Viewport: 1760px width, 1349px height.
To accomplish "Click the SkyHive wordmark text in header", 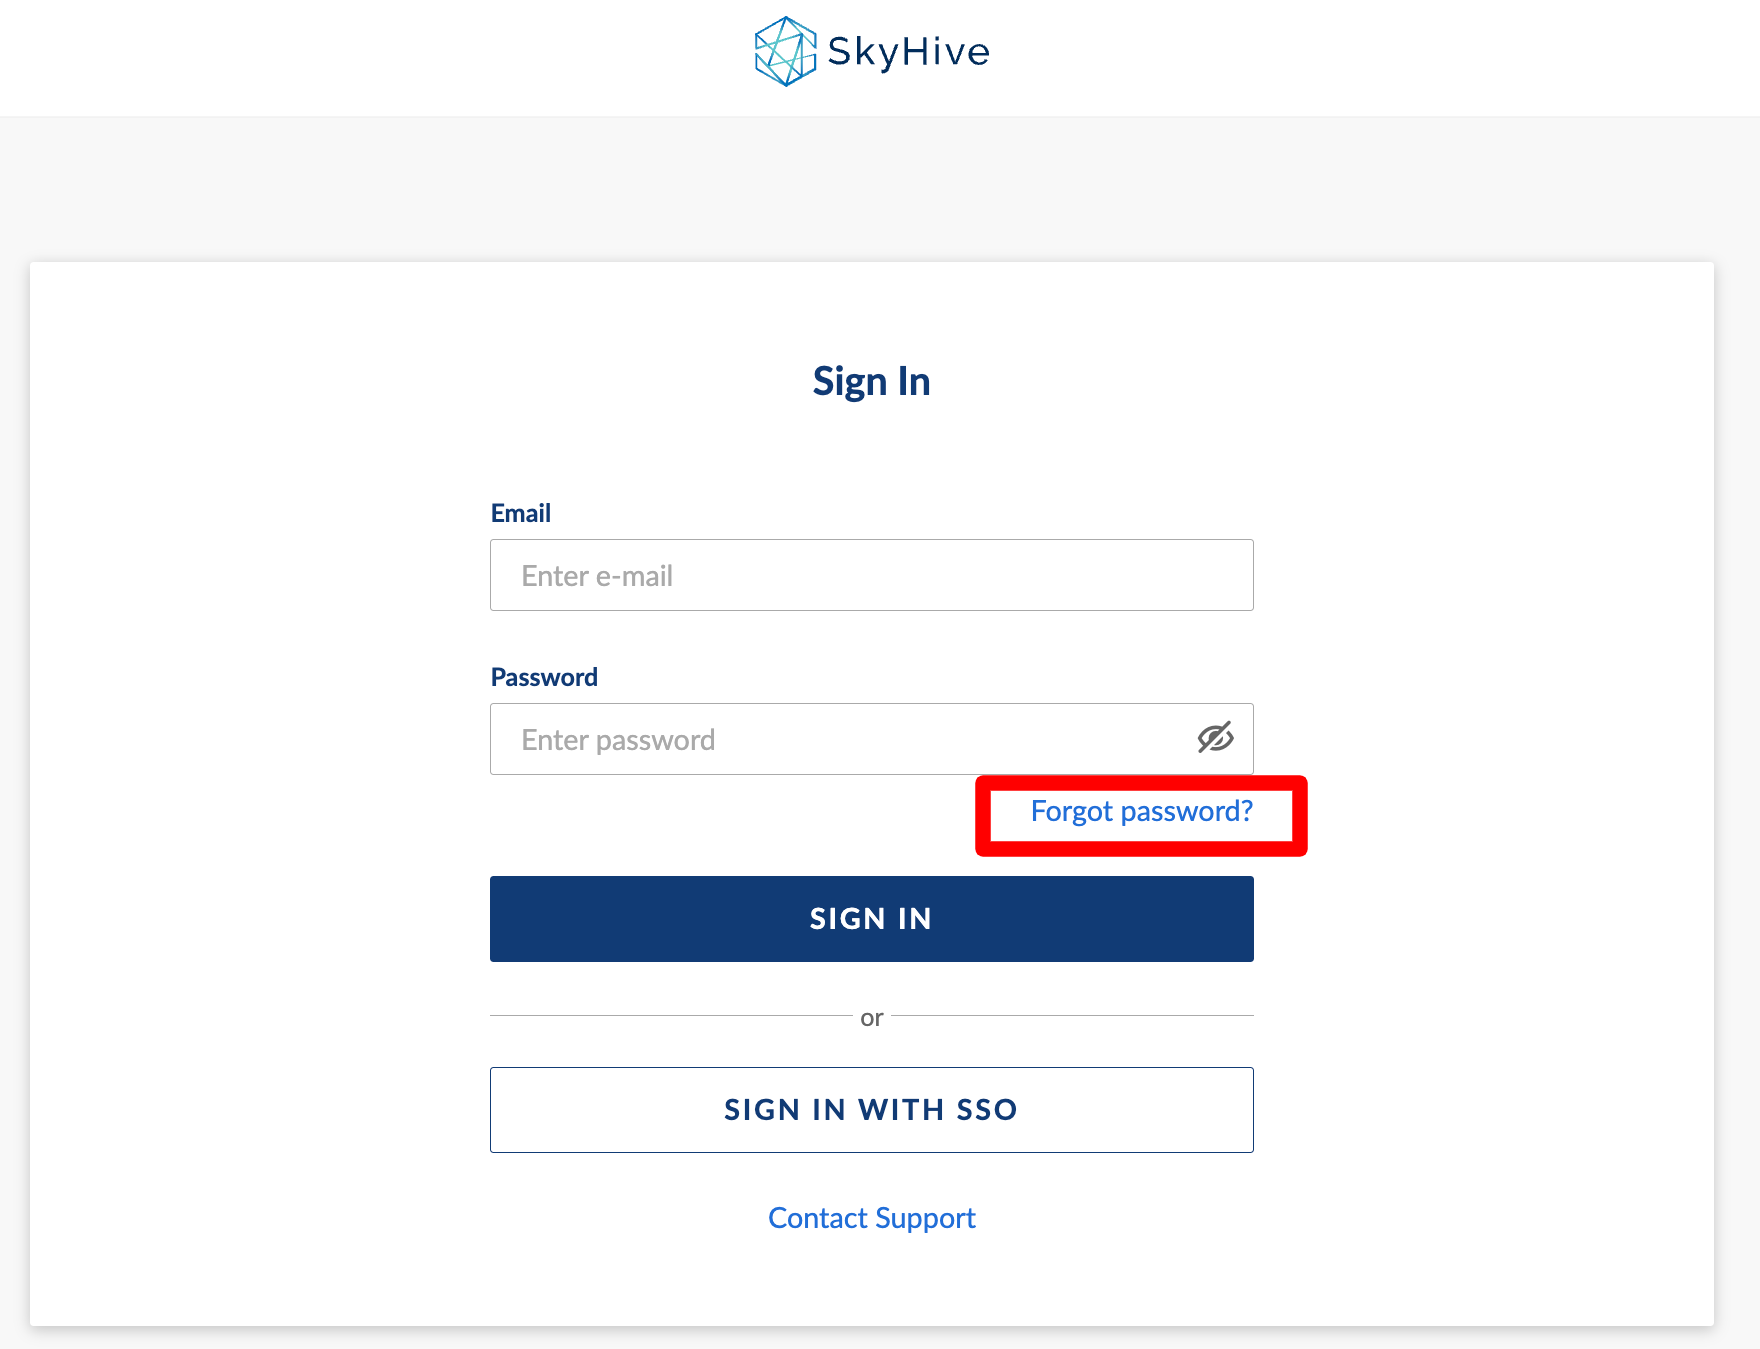I will click(x=908, y=52).
